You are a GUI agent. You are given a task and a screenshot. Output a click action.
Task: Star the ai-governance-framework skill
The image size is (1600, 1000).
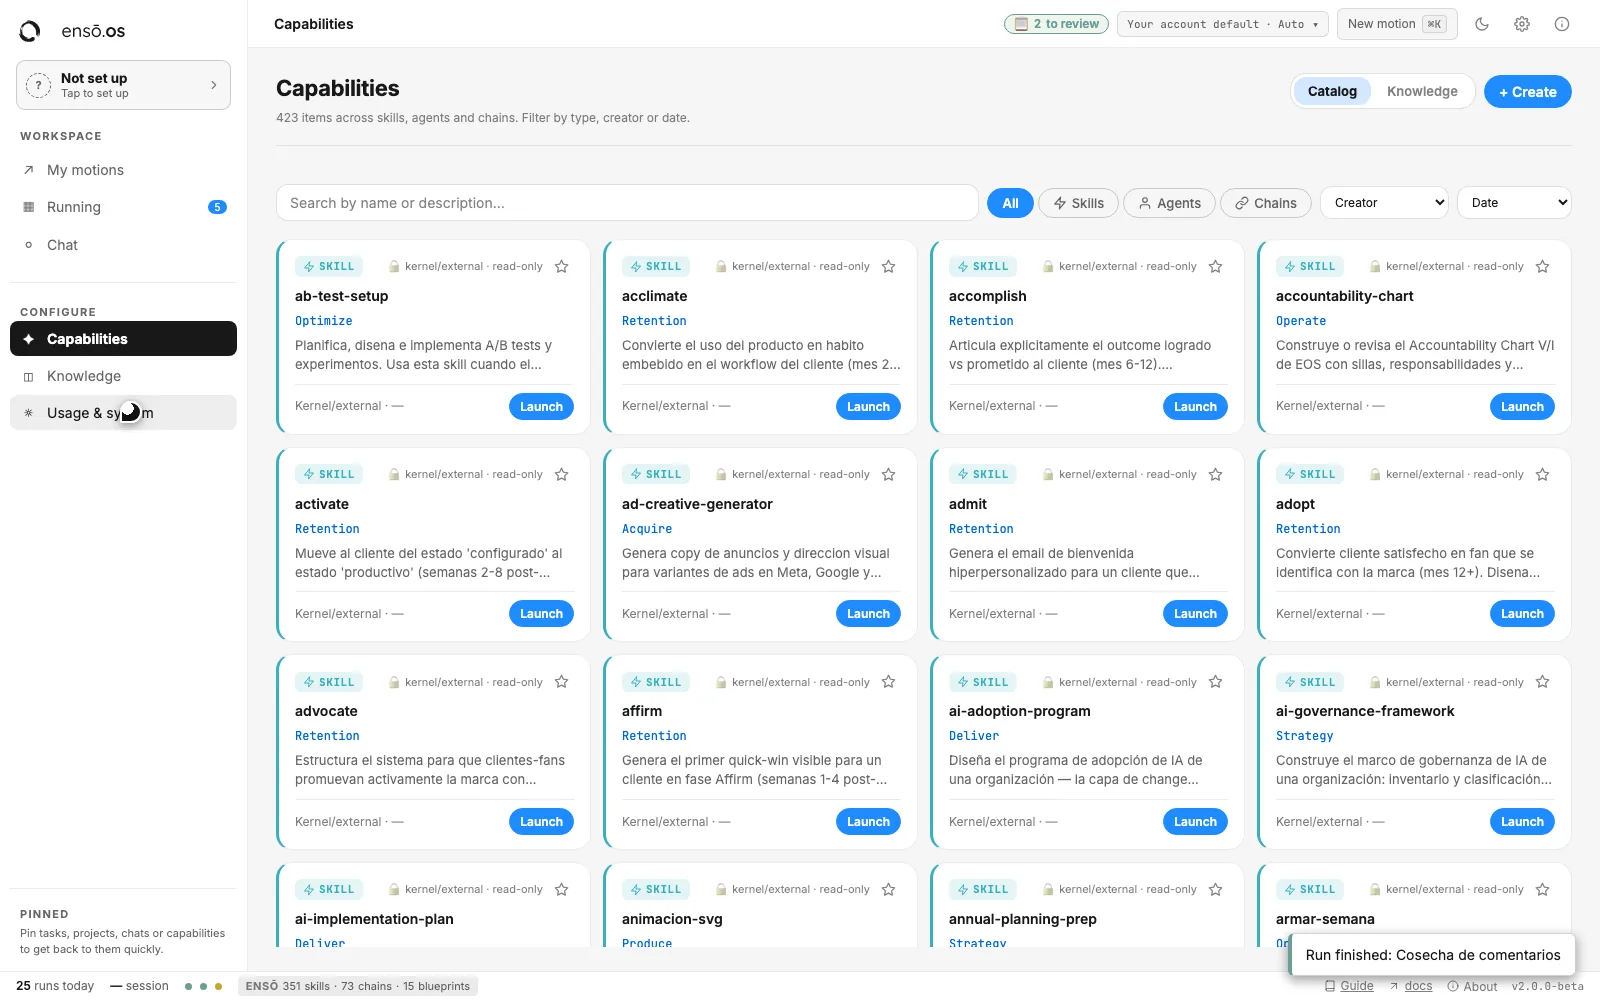1543,682
